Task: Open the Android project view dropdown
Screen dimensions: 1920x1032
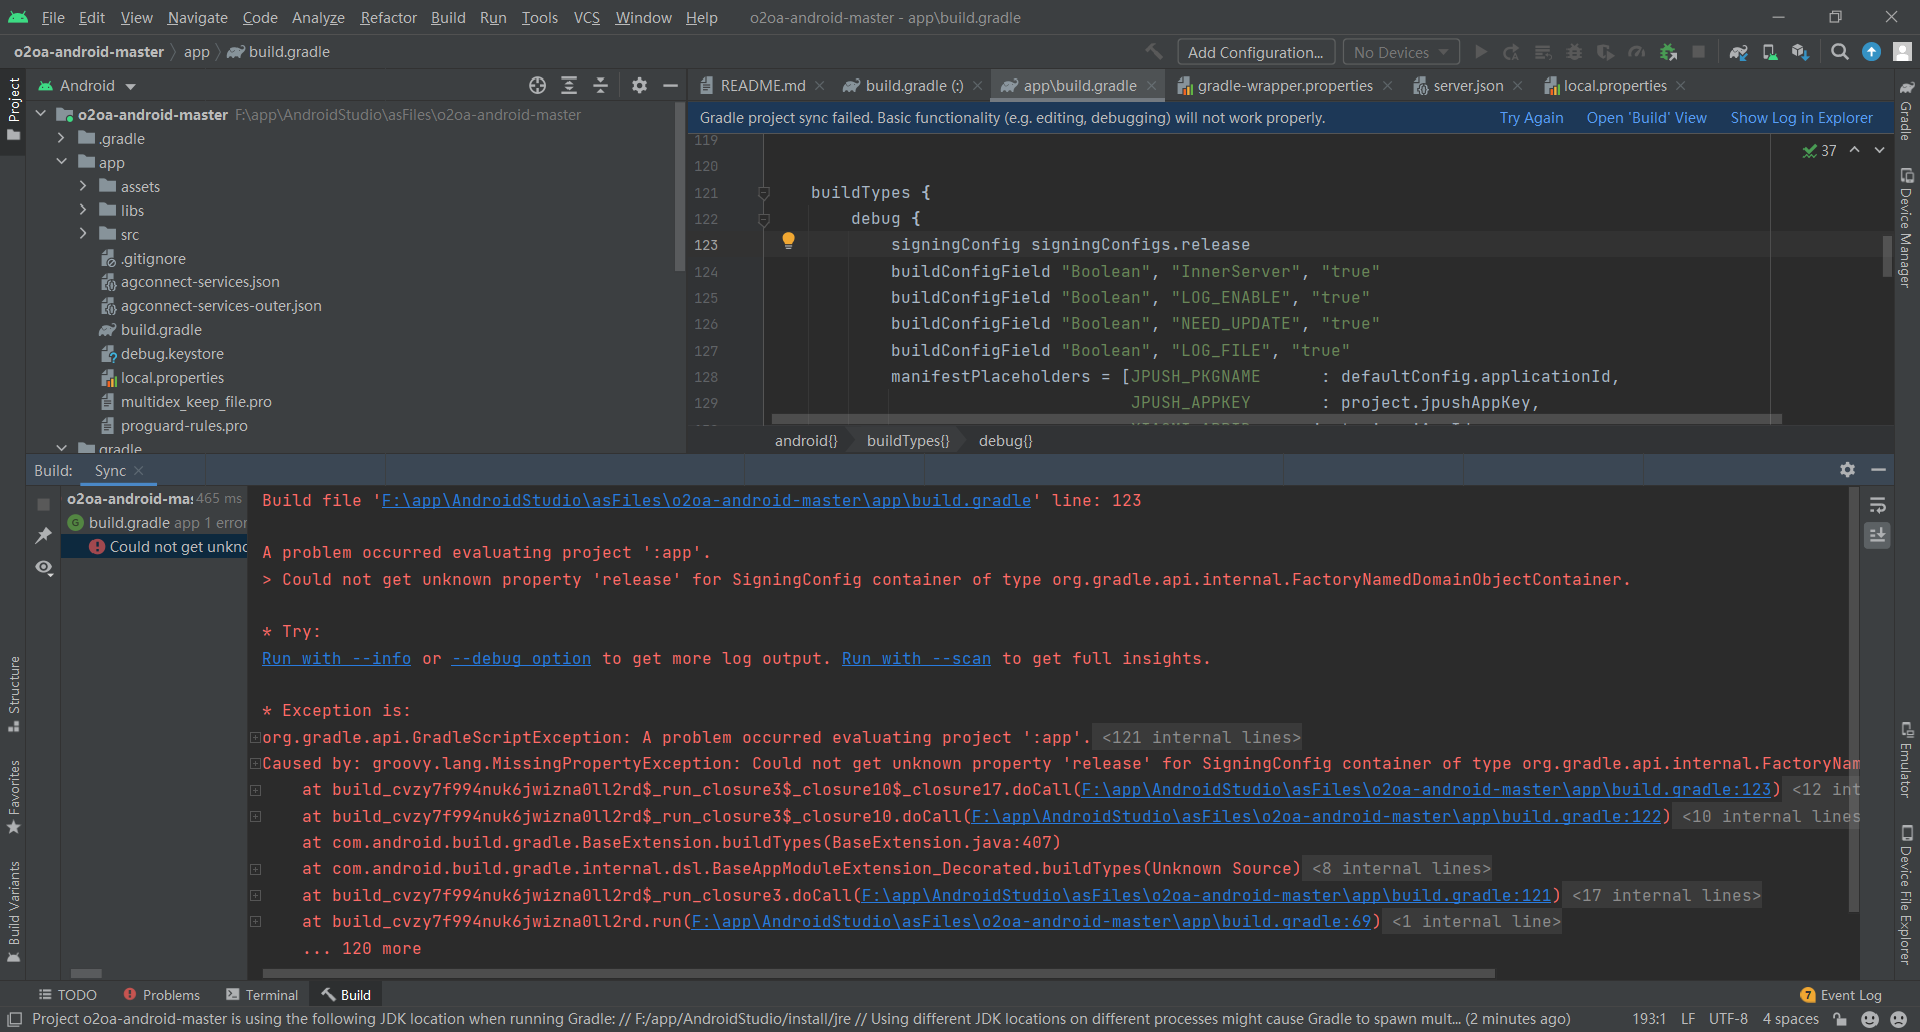Action: click(x=97, y=86)
